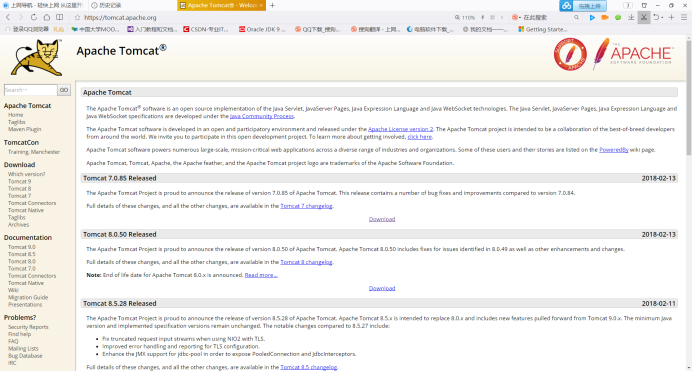Open a new tab with plus button

[272, 5]
